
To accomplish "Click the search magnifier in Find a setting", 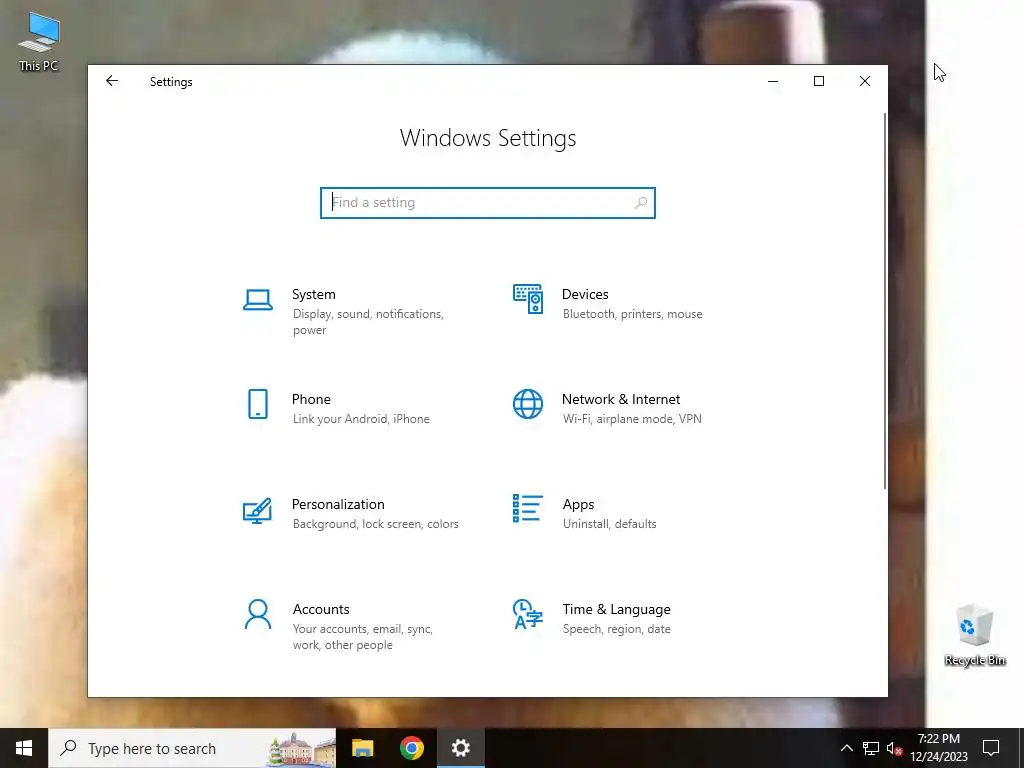I will pyautogui.click(x=641, y=202).
